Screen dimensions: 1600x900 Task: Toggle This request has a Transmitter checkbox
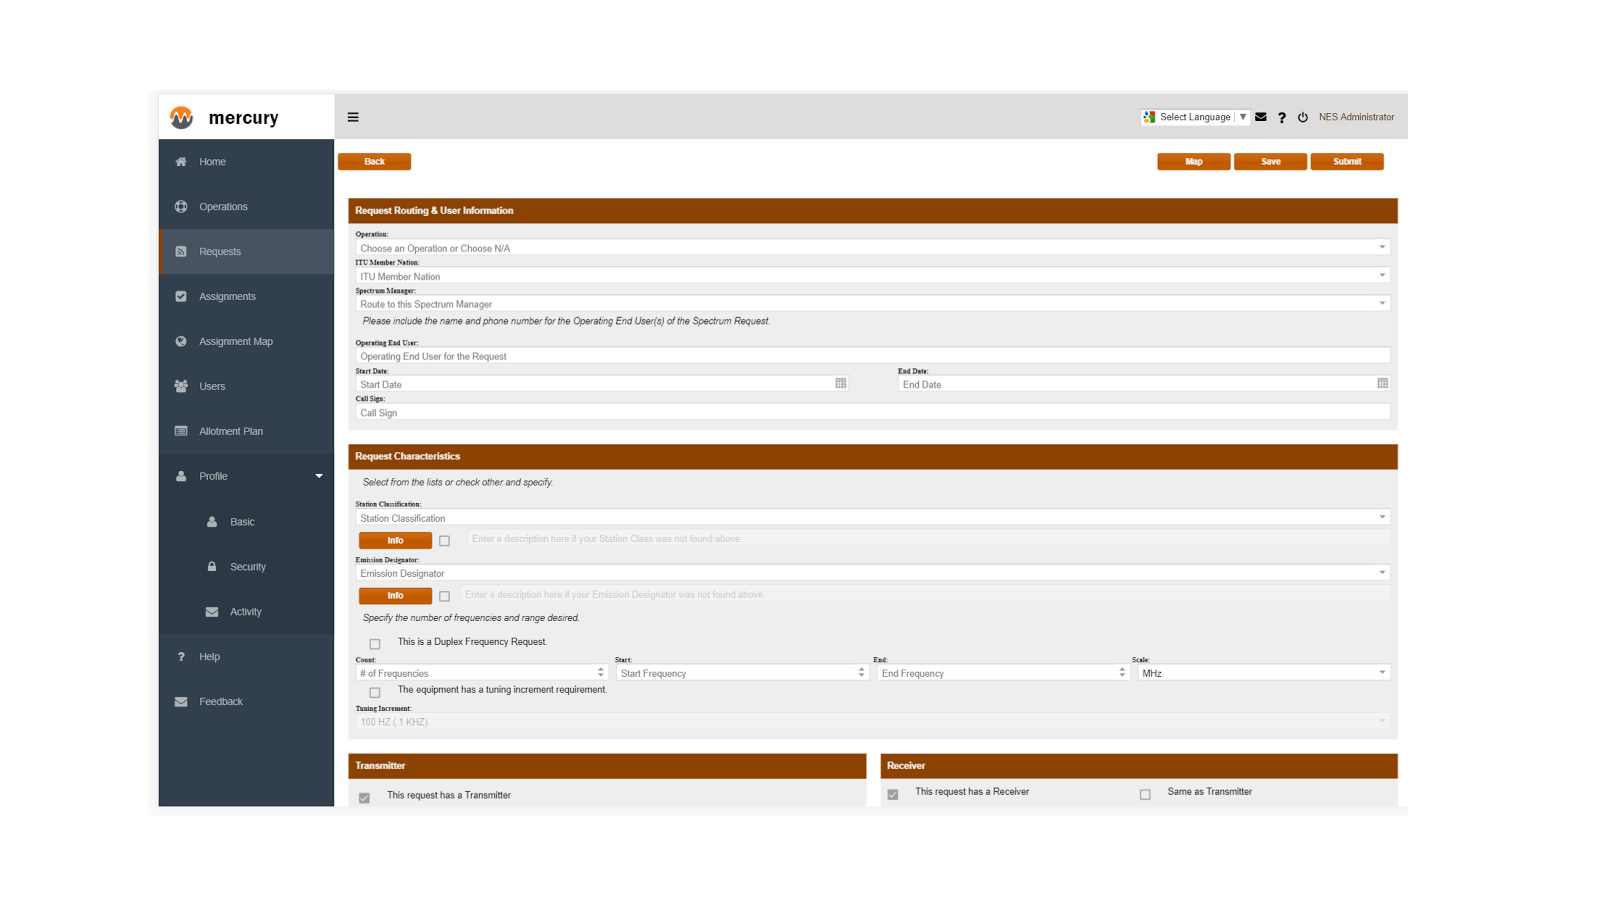[364, 798]
